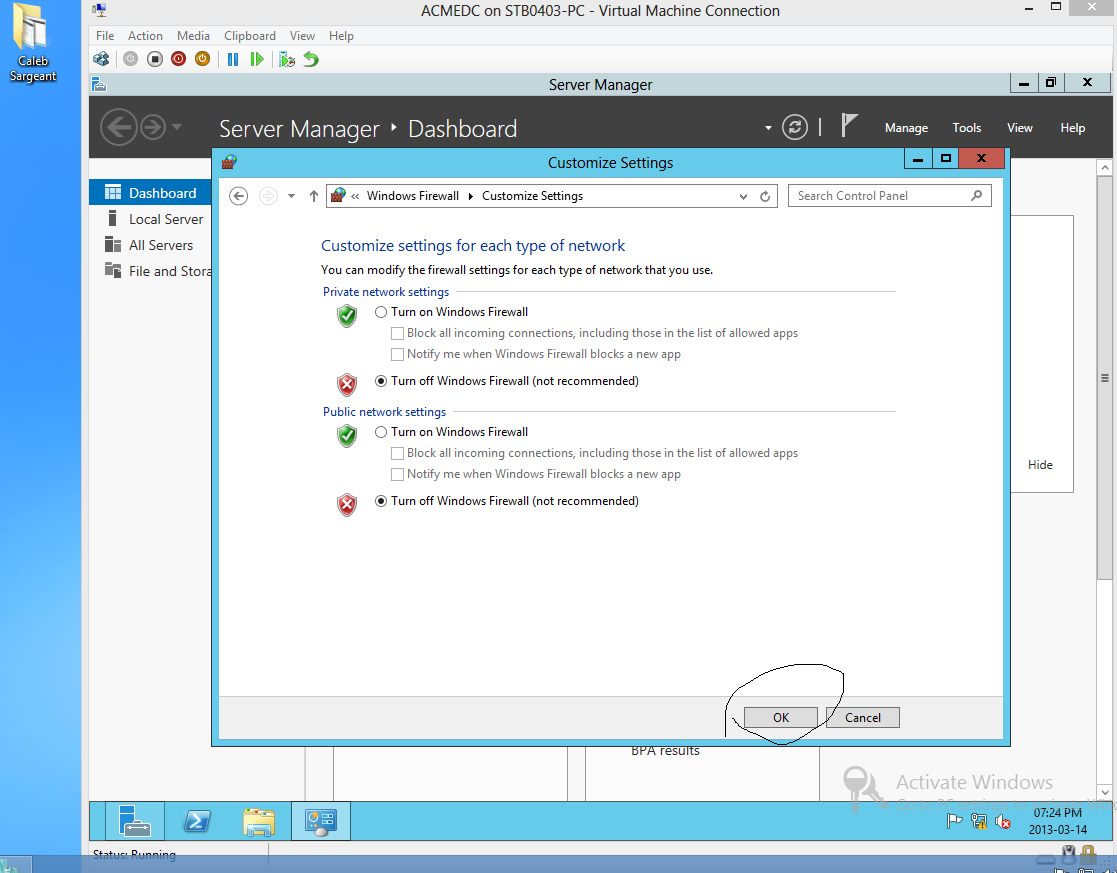The height and width of the screenshot is (873, 1117).
Task: Select Local Server in the sidebar
Action: 150,219
